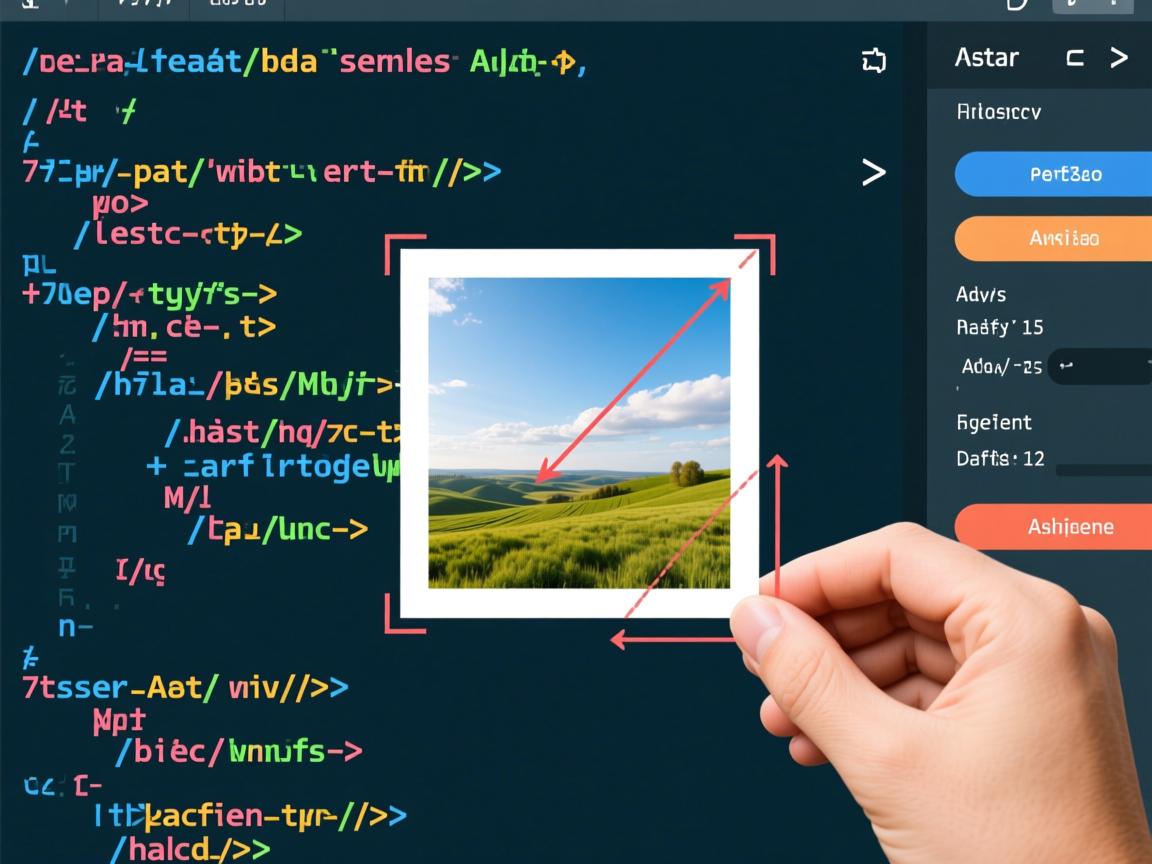Viewport: 1152px width, 864px height.
Task: Select the landscape photo thumbnail
Action: pyautogui.click(x=579, y=432)
